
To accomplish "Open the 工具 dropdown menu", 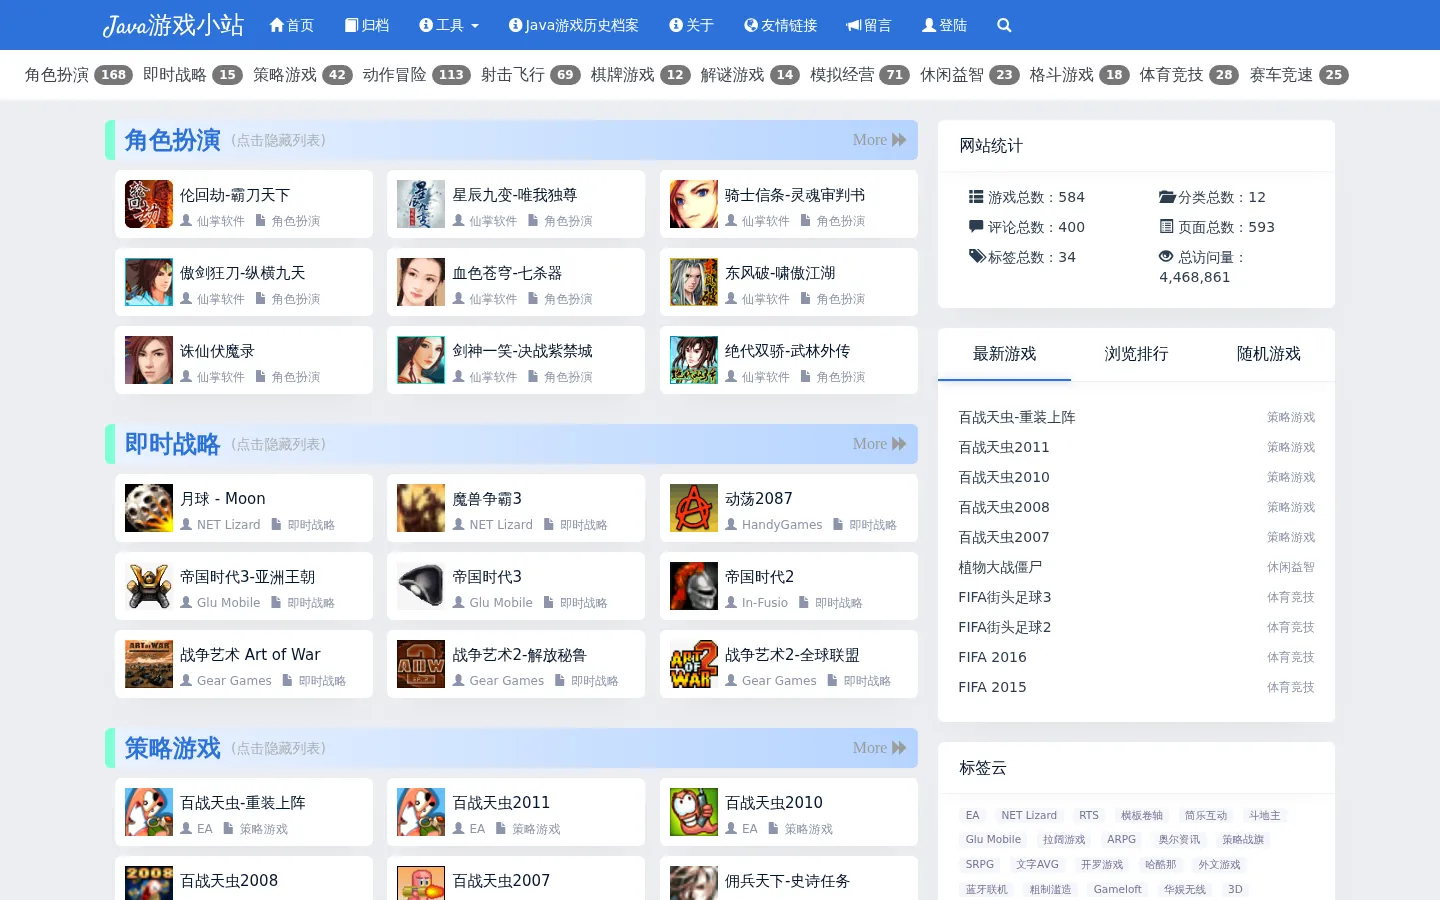I will click(x=449, y=25).
